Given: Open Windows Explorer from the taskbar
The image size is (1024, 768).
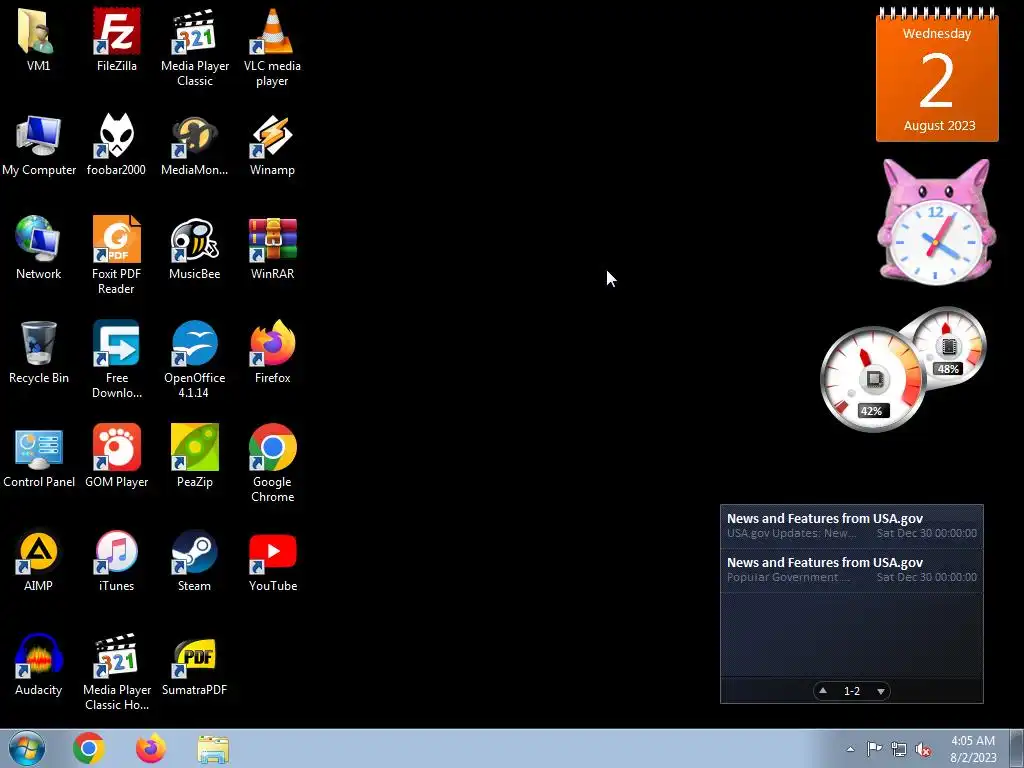Looking at the screenshot, I should tap(213, 749).
